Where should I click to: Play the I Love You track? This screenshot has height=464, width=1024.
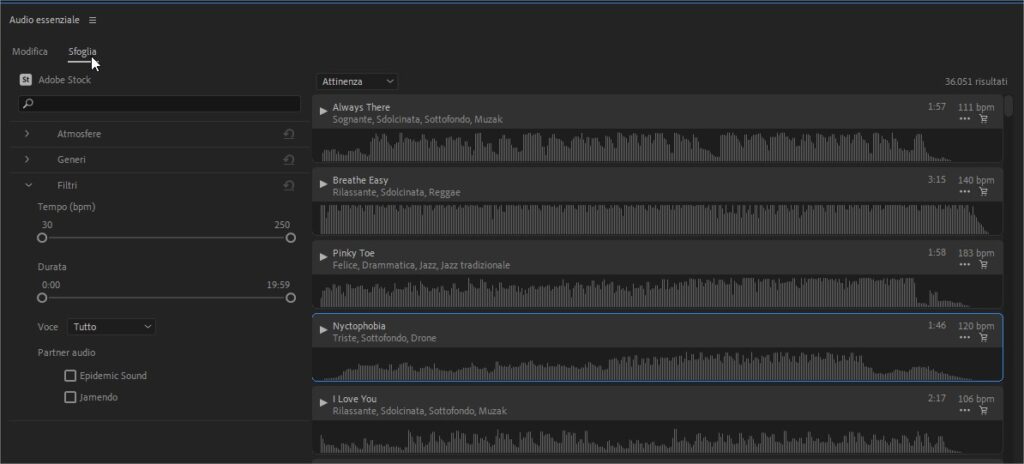coord(323,403)
